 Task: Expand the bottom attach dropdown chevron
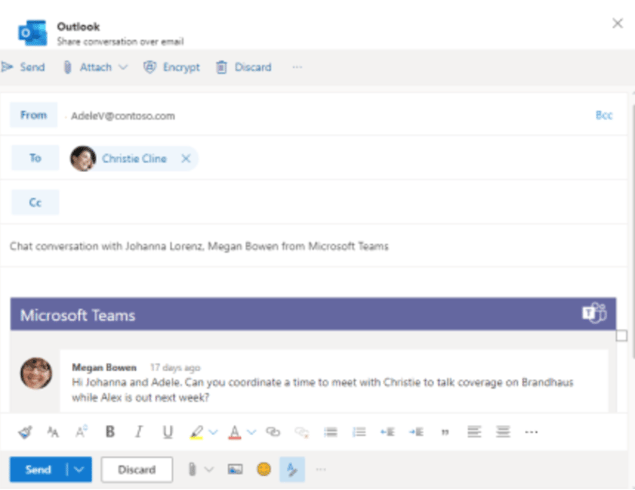tap(209, 469)
